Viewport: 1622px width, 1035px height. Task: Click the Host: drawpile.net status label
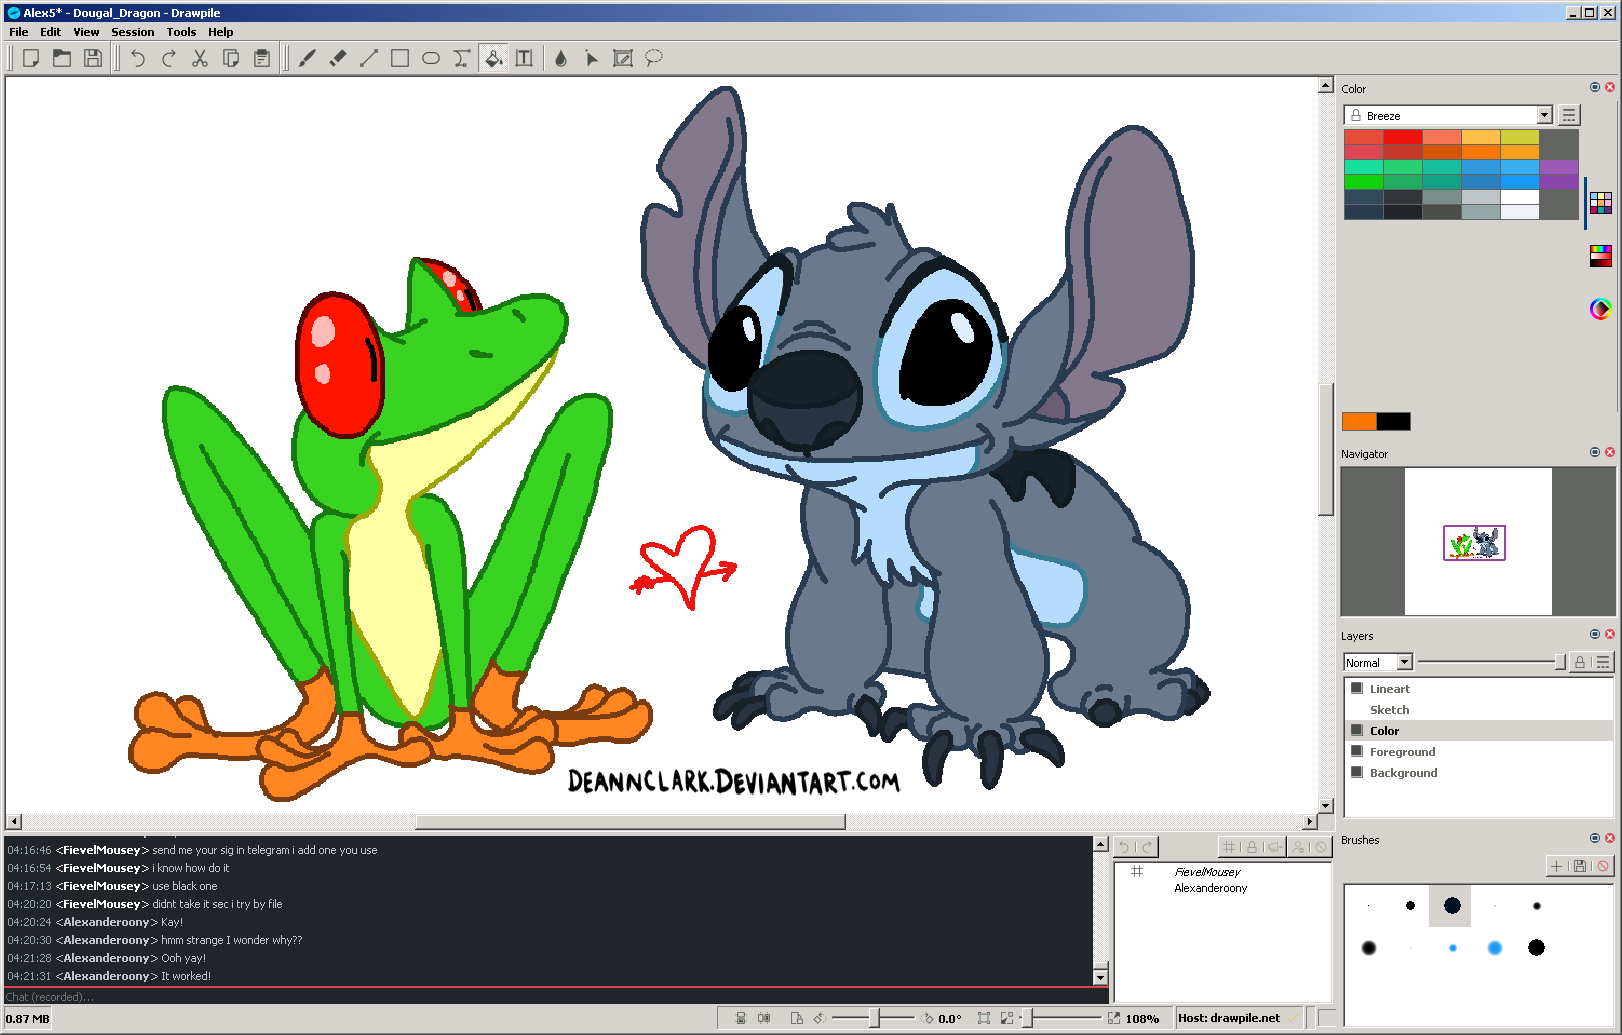pos(1229,1018)
